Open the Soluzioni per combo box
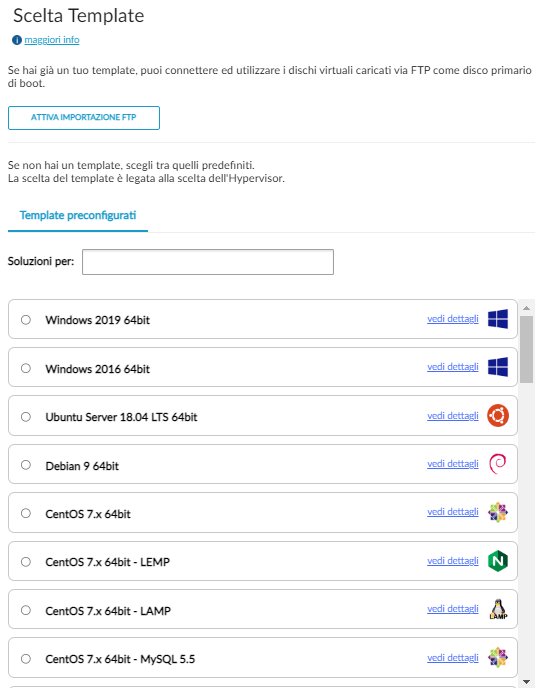Screen dimensions: 543x688 click(208, 262)
